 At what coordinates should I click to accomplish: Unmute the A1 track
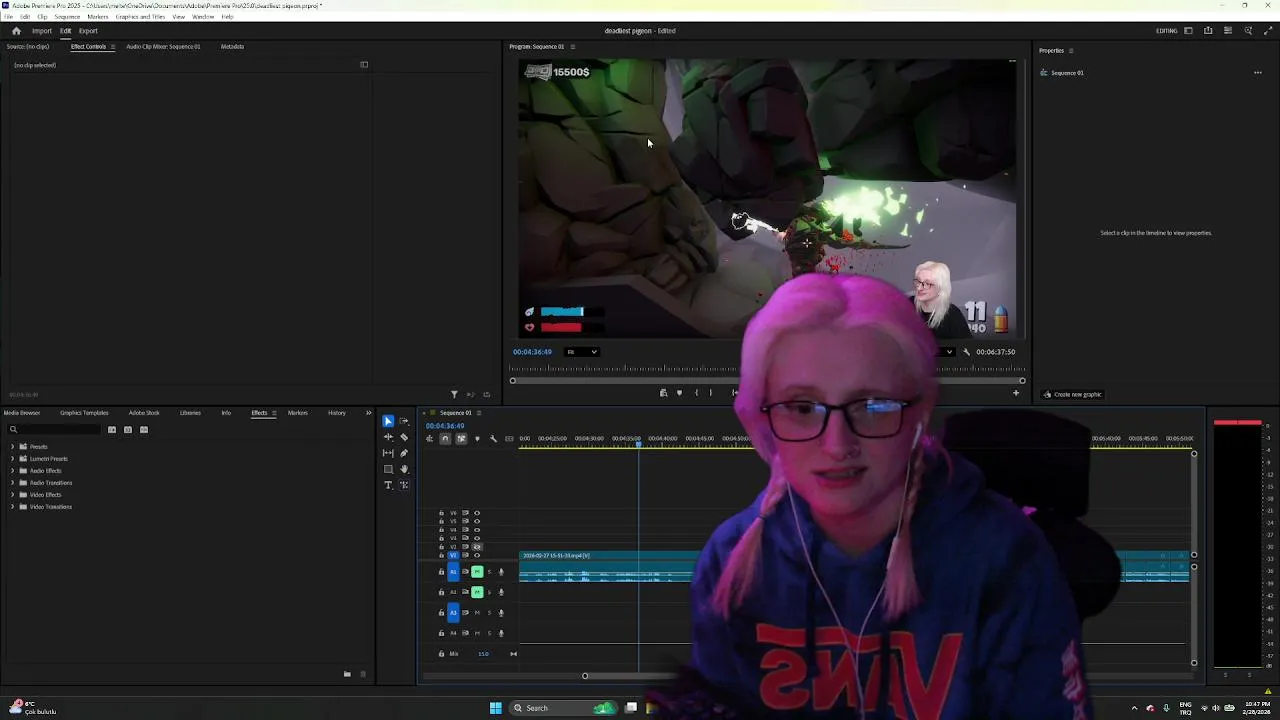click(x=477, y=572)
